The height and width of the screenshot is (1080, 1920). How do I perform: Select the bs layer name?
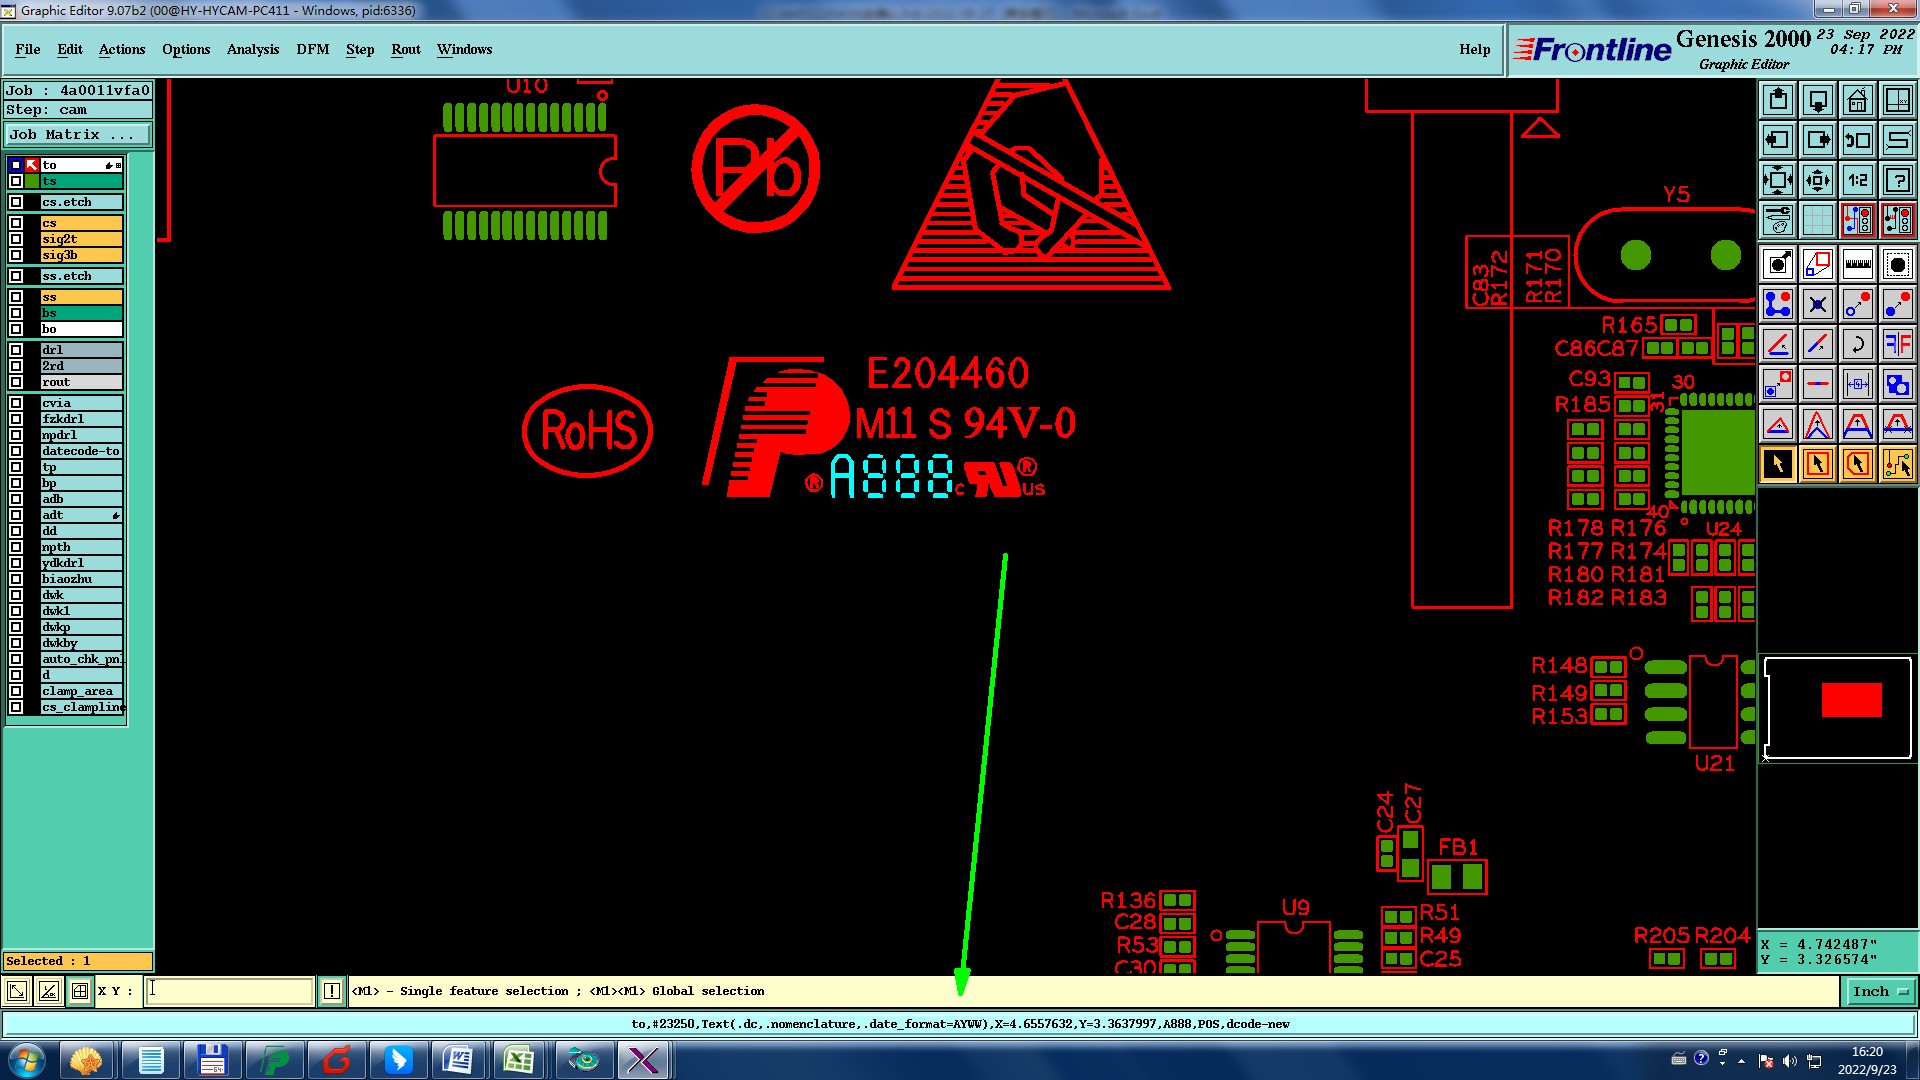pyautogui.click(x=81, y=313)
